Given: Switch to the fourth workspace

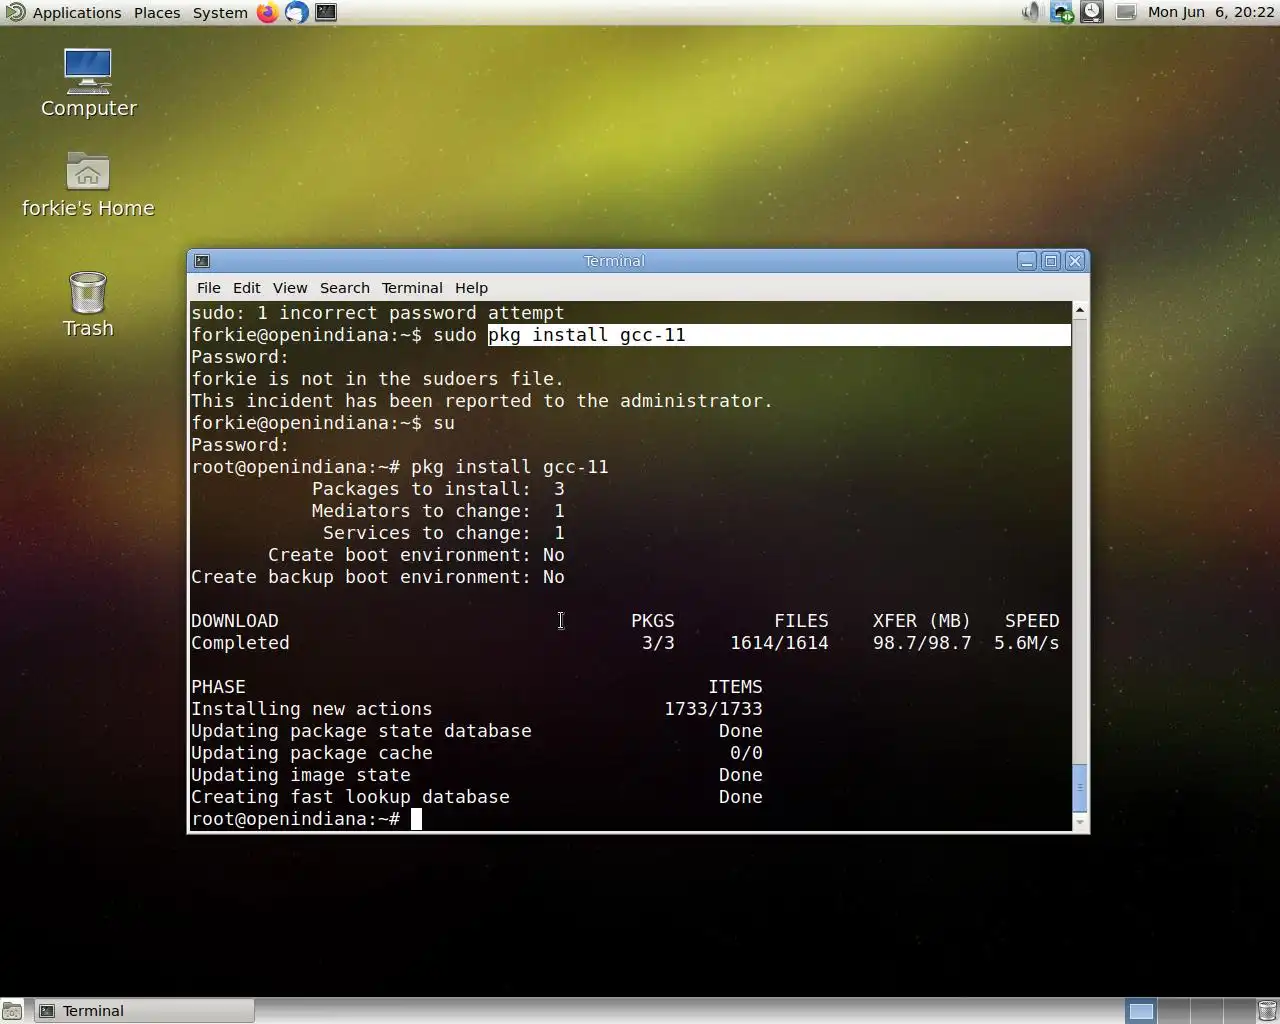Looking at the screenshot, I should (1238, 1011).
